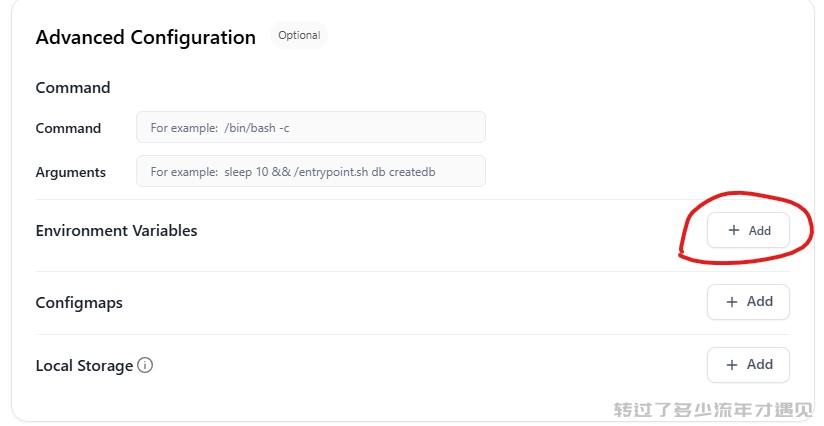Add a new configmap

tap(748, 302)
